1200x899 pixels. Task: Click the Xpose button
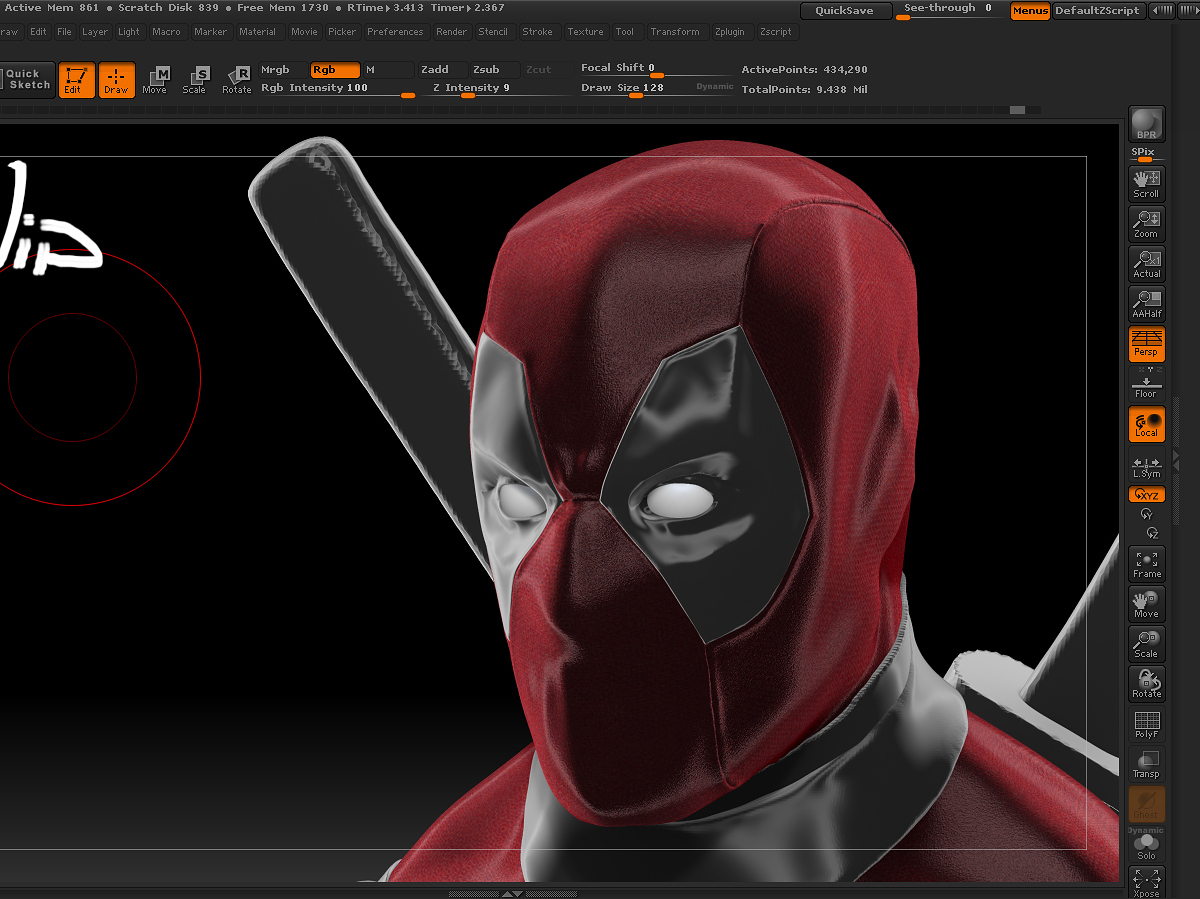(x=1146, y=882)
